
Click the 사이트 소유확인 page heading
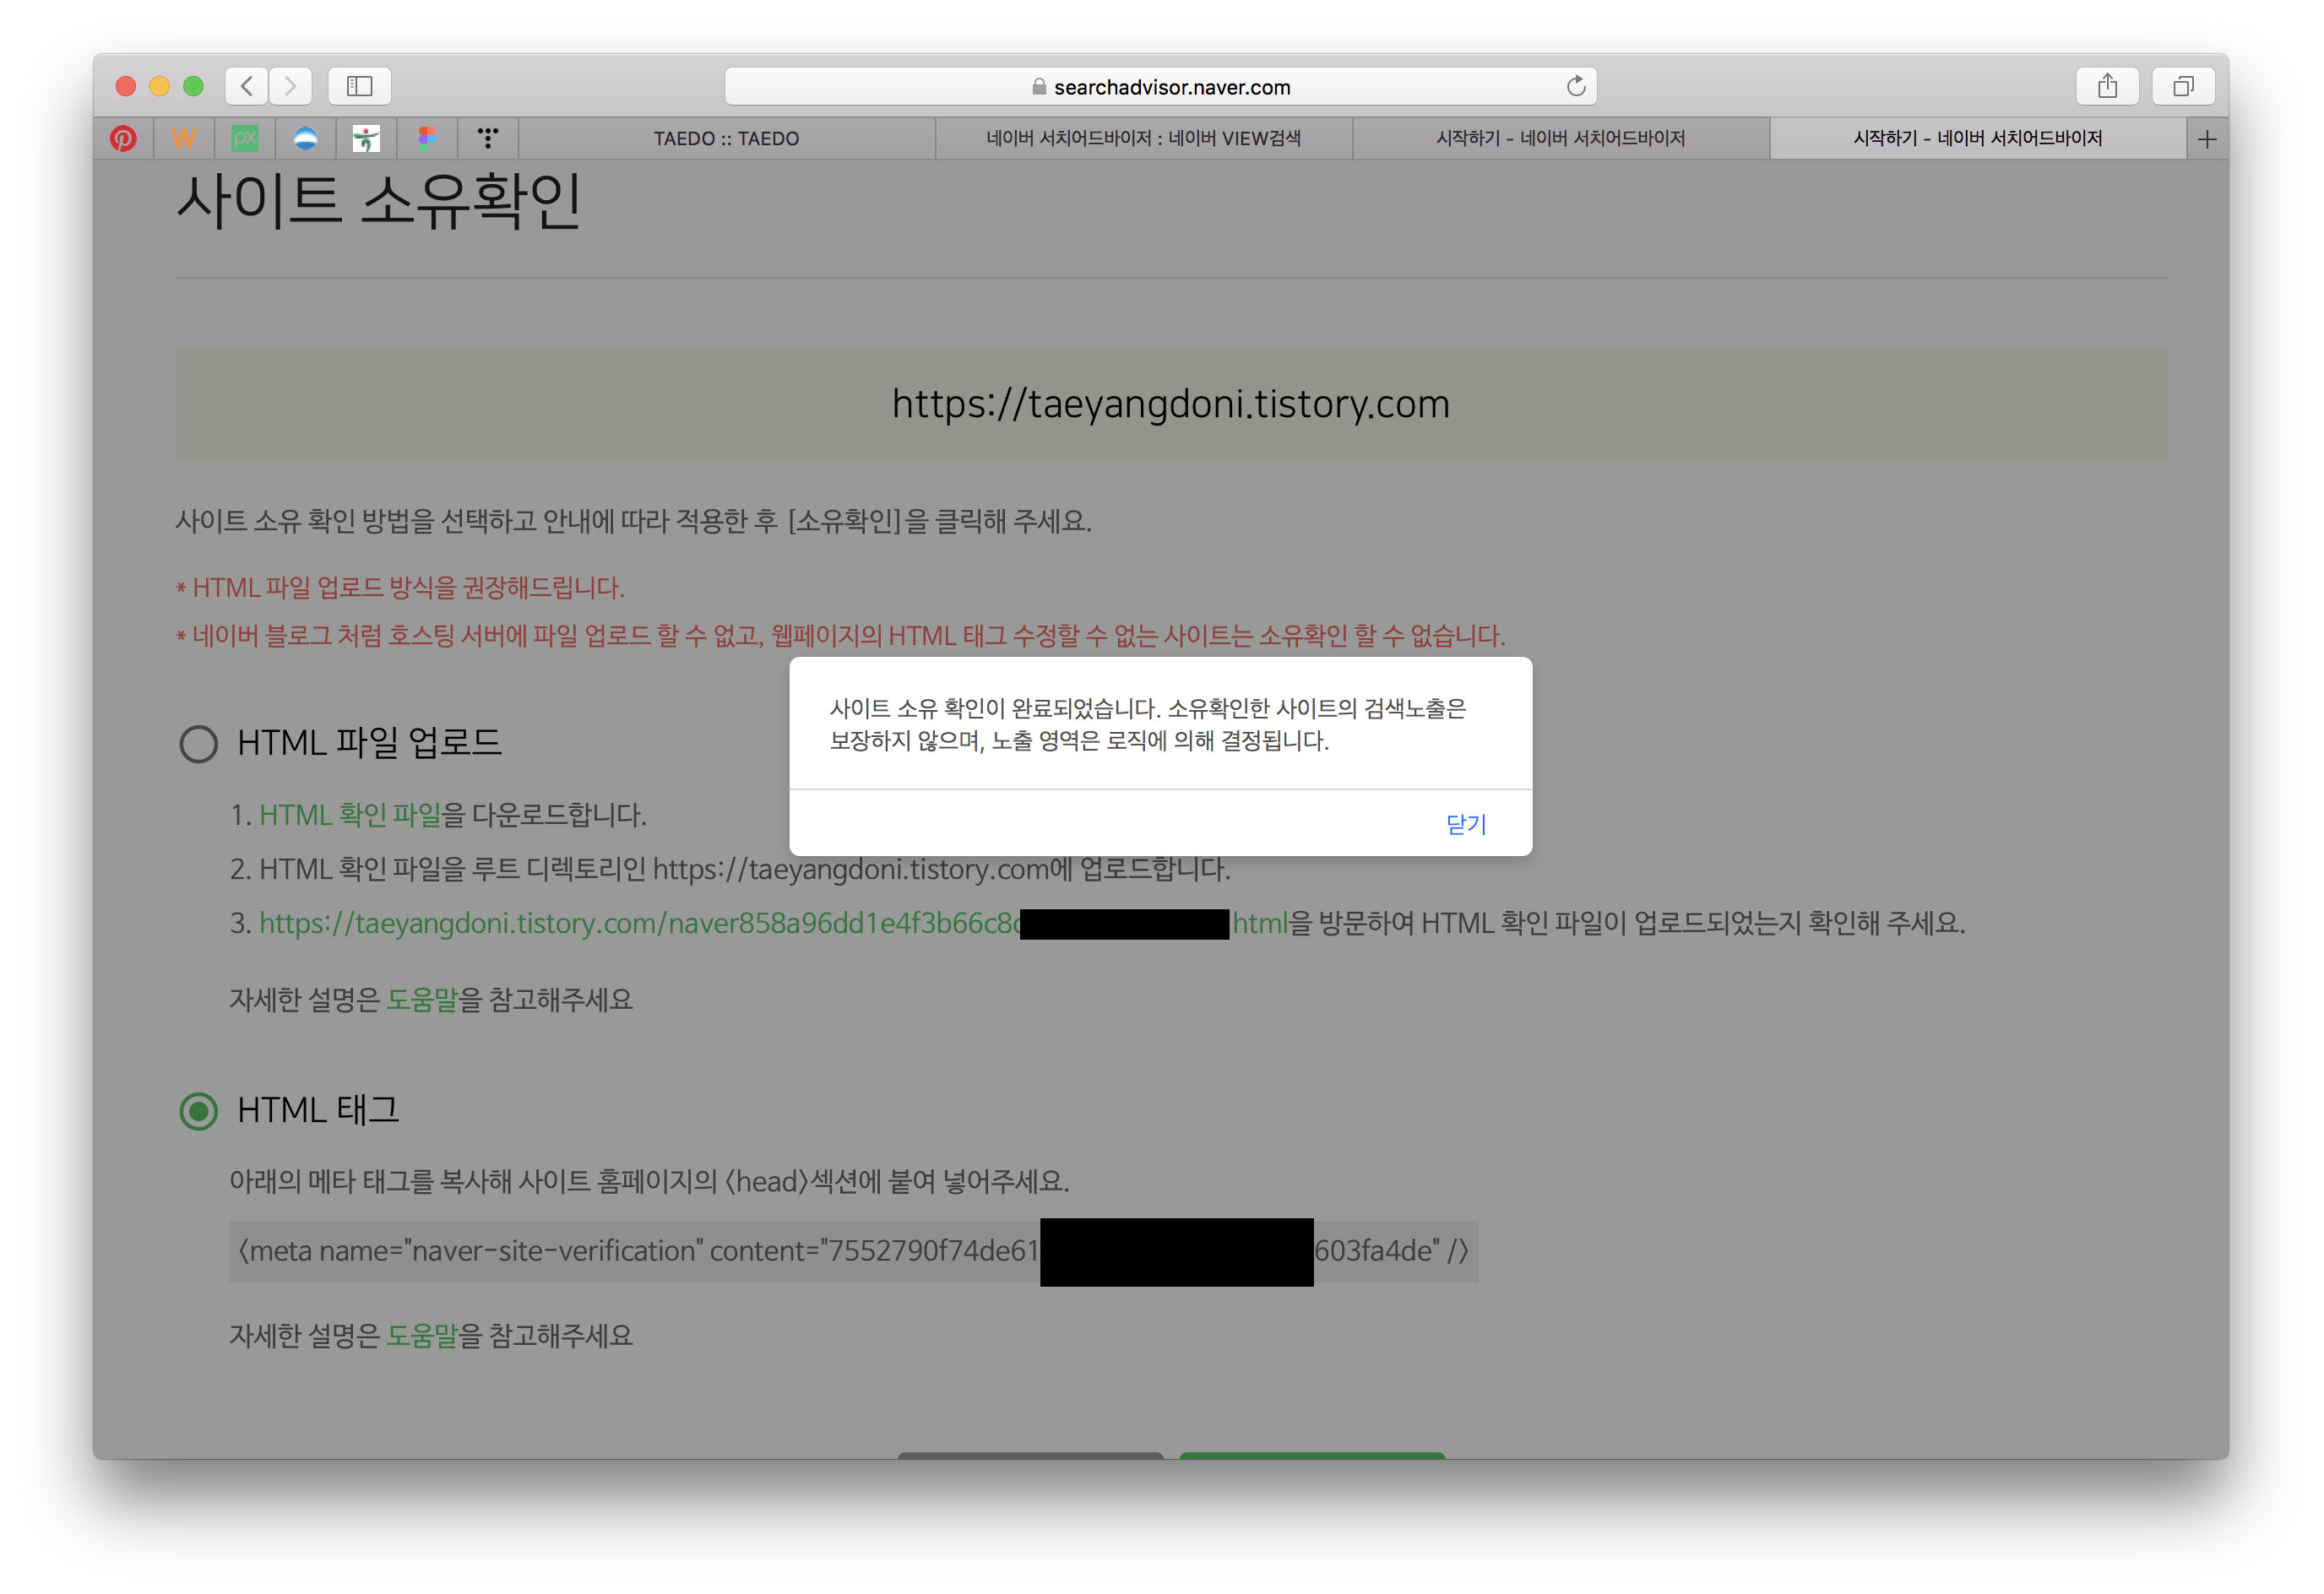(378, 202)
